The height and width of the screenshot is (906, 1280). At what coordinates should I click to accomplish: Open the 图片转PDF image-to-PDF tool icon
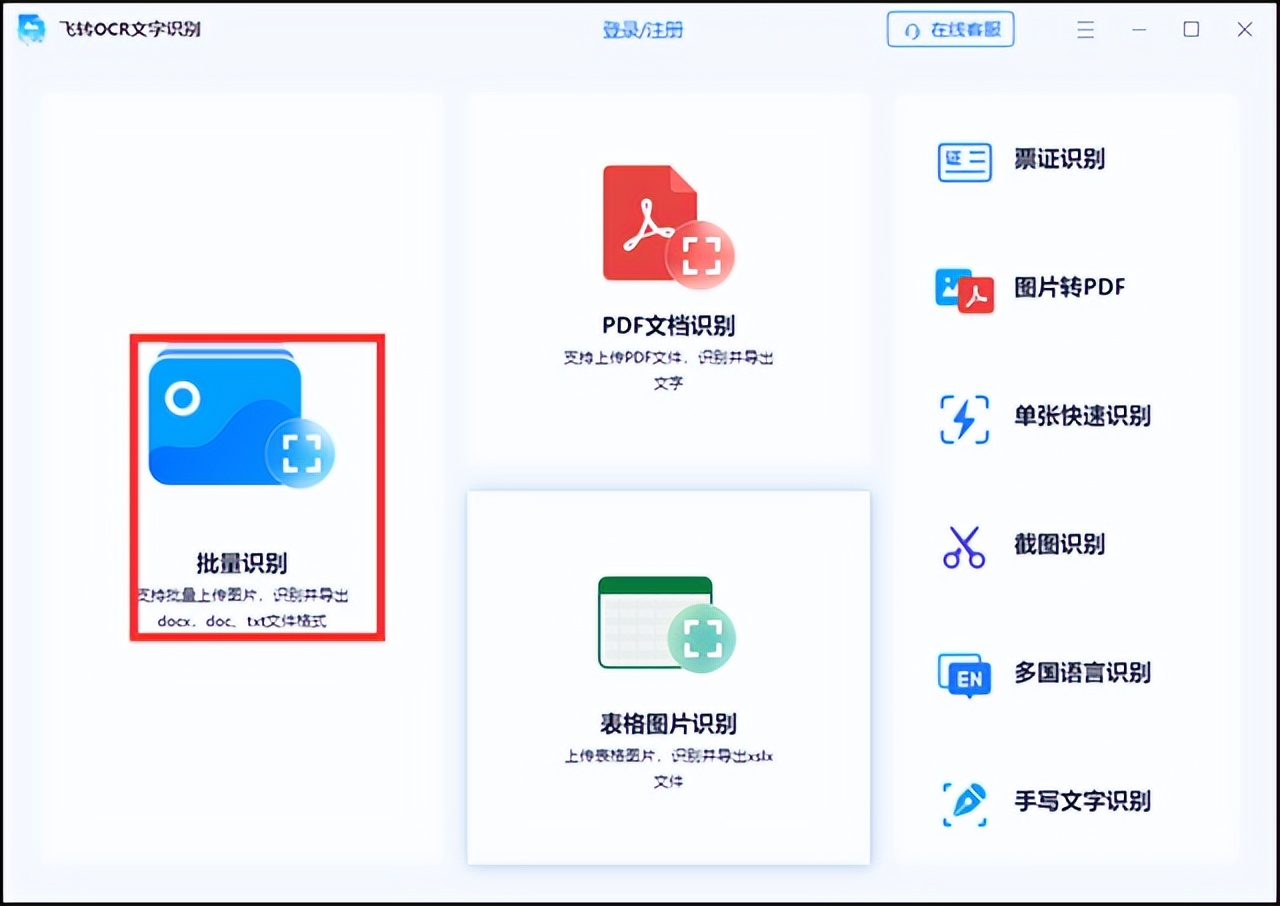point(963,290)
